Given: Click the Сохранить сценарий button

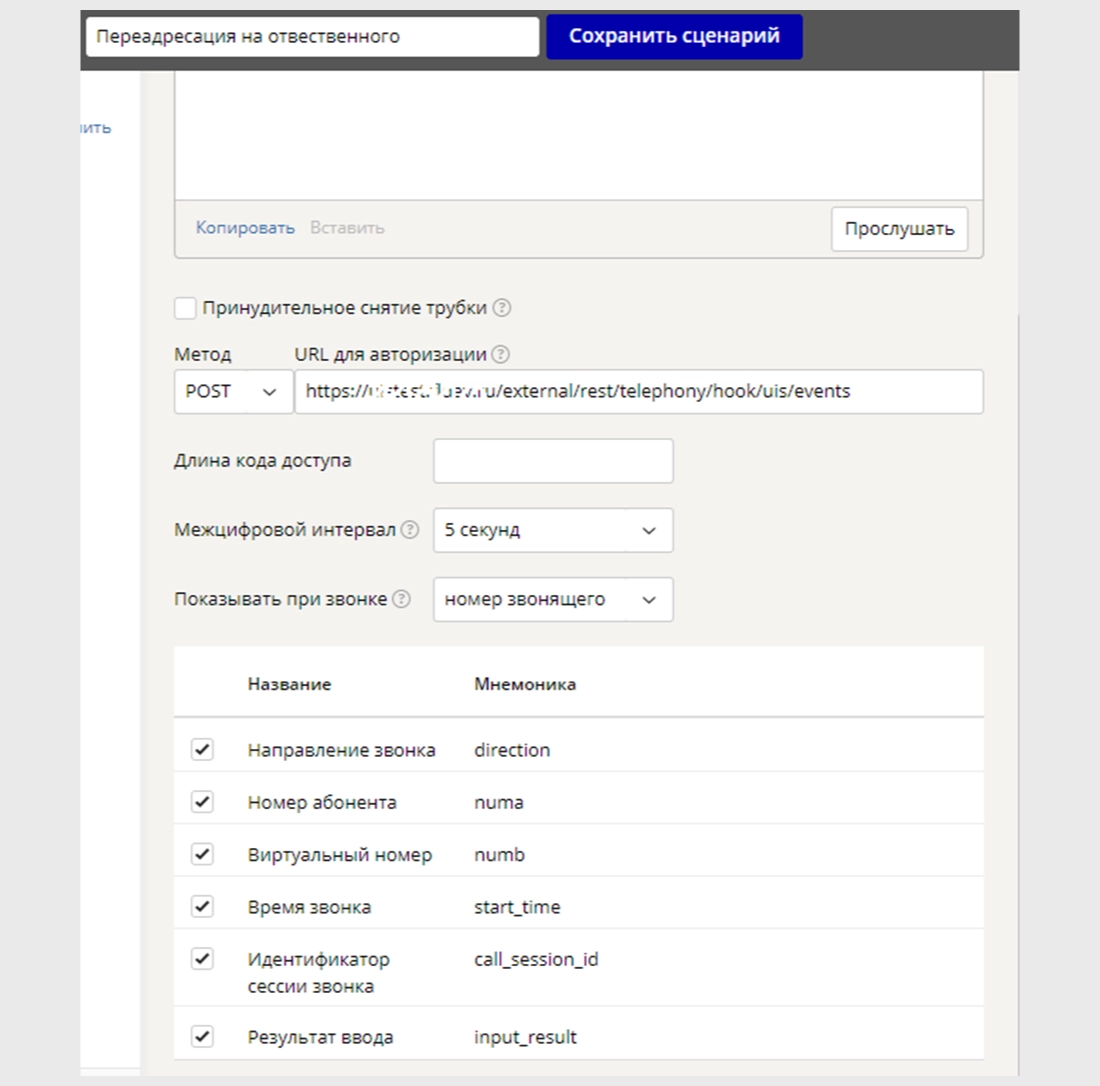Looking at the screenshot, I should [674, 36].
